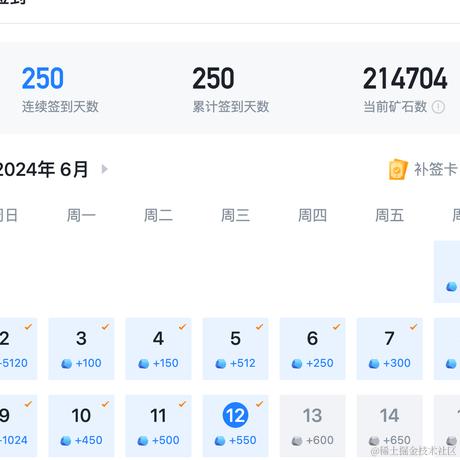
Task: Click the checkmark on day 3
Action: coord(105,327)
